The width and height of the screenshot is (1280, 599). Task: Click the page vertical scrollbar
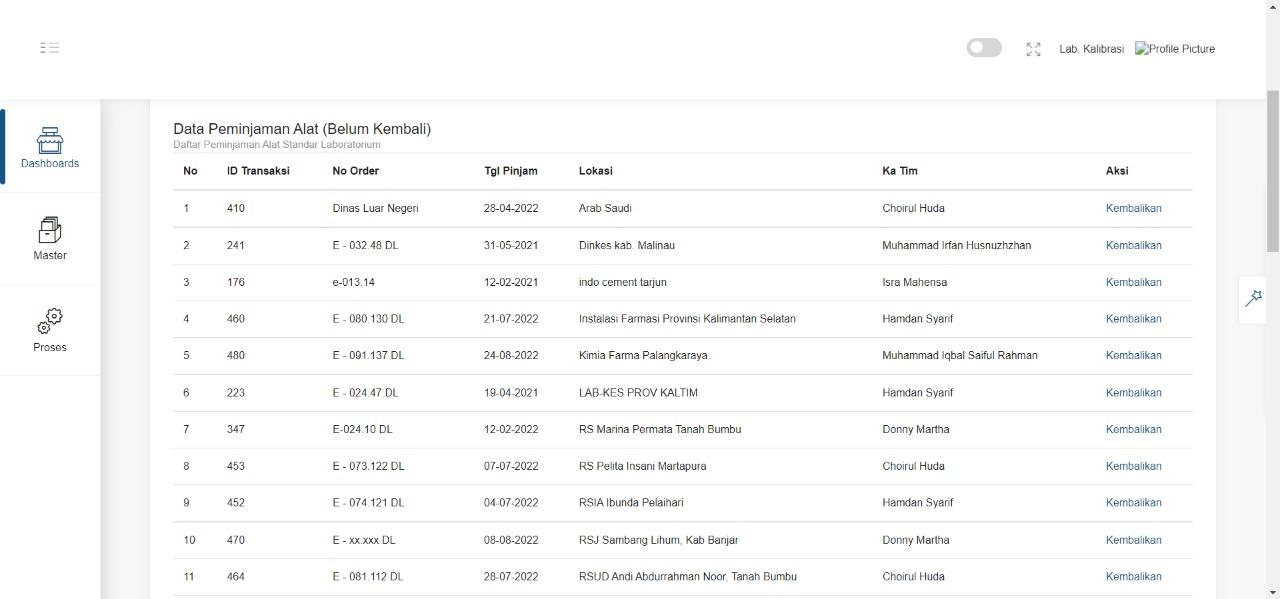[x=1272, y=170]
